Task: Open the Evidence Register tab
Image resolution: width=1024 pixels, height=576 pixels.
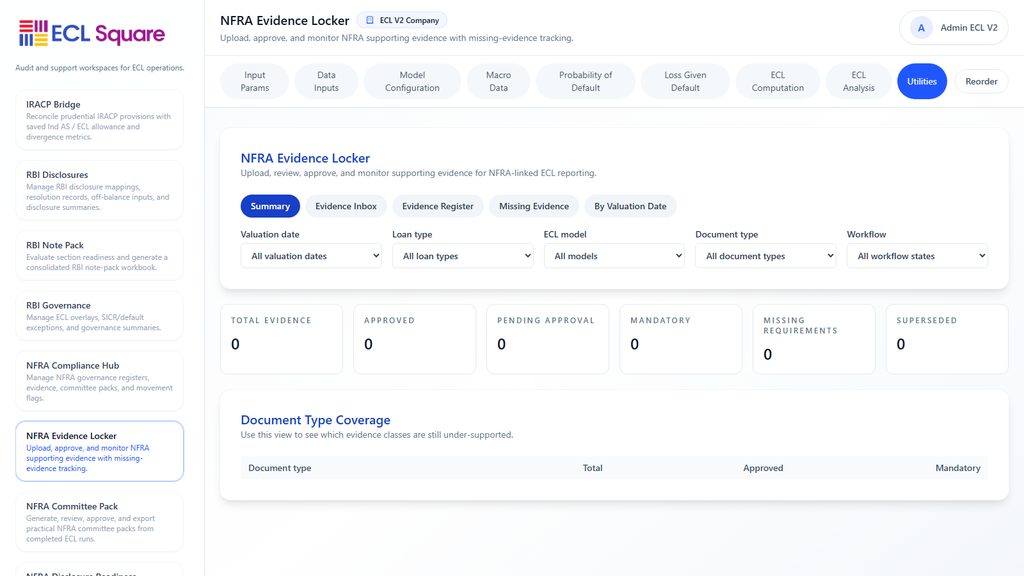Action: (438, 206)
